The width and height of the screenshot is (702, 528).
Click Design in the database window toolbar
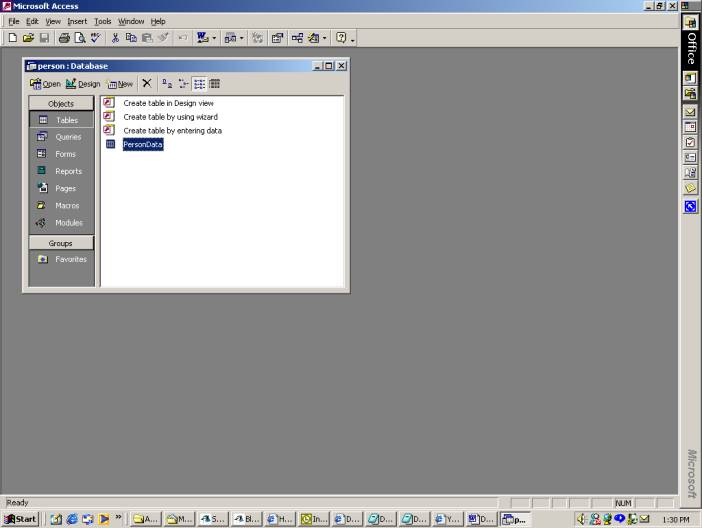[x=83, y=84]
